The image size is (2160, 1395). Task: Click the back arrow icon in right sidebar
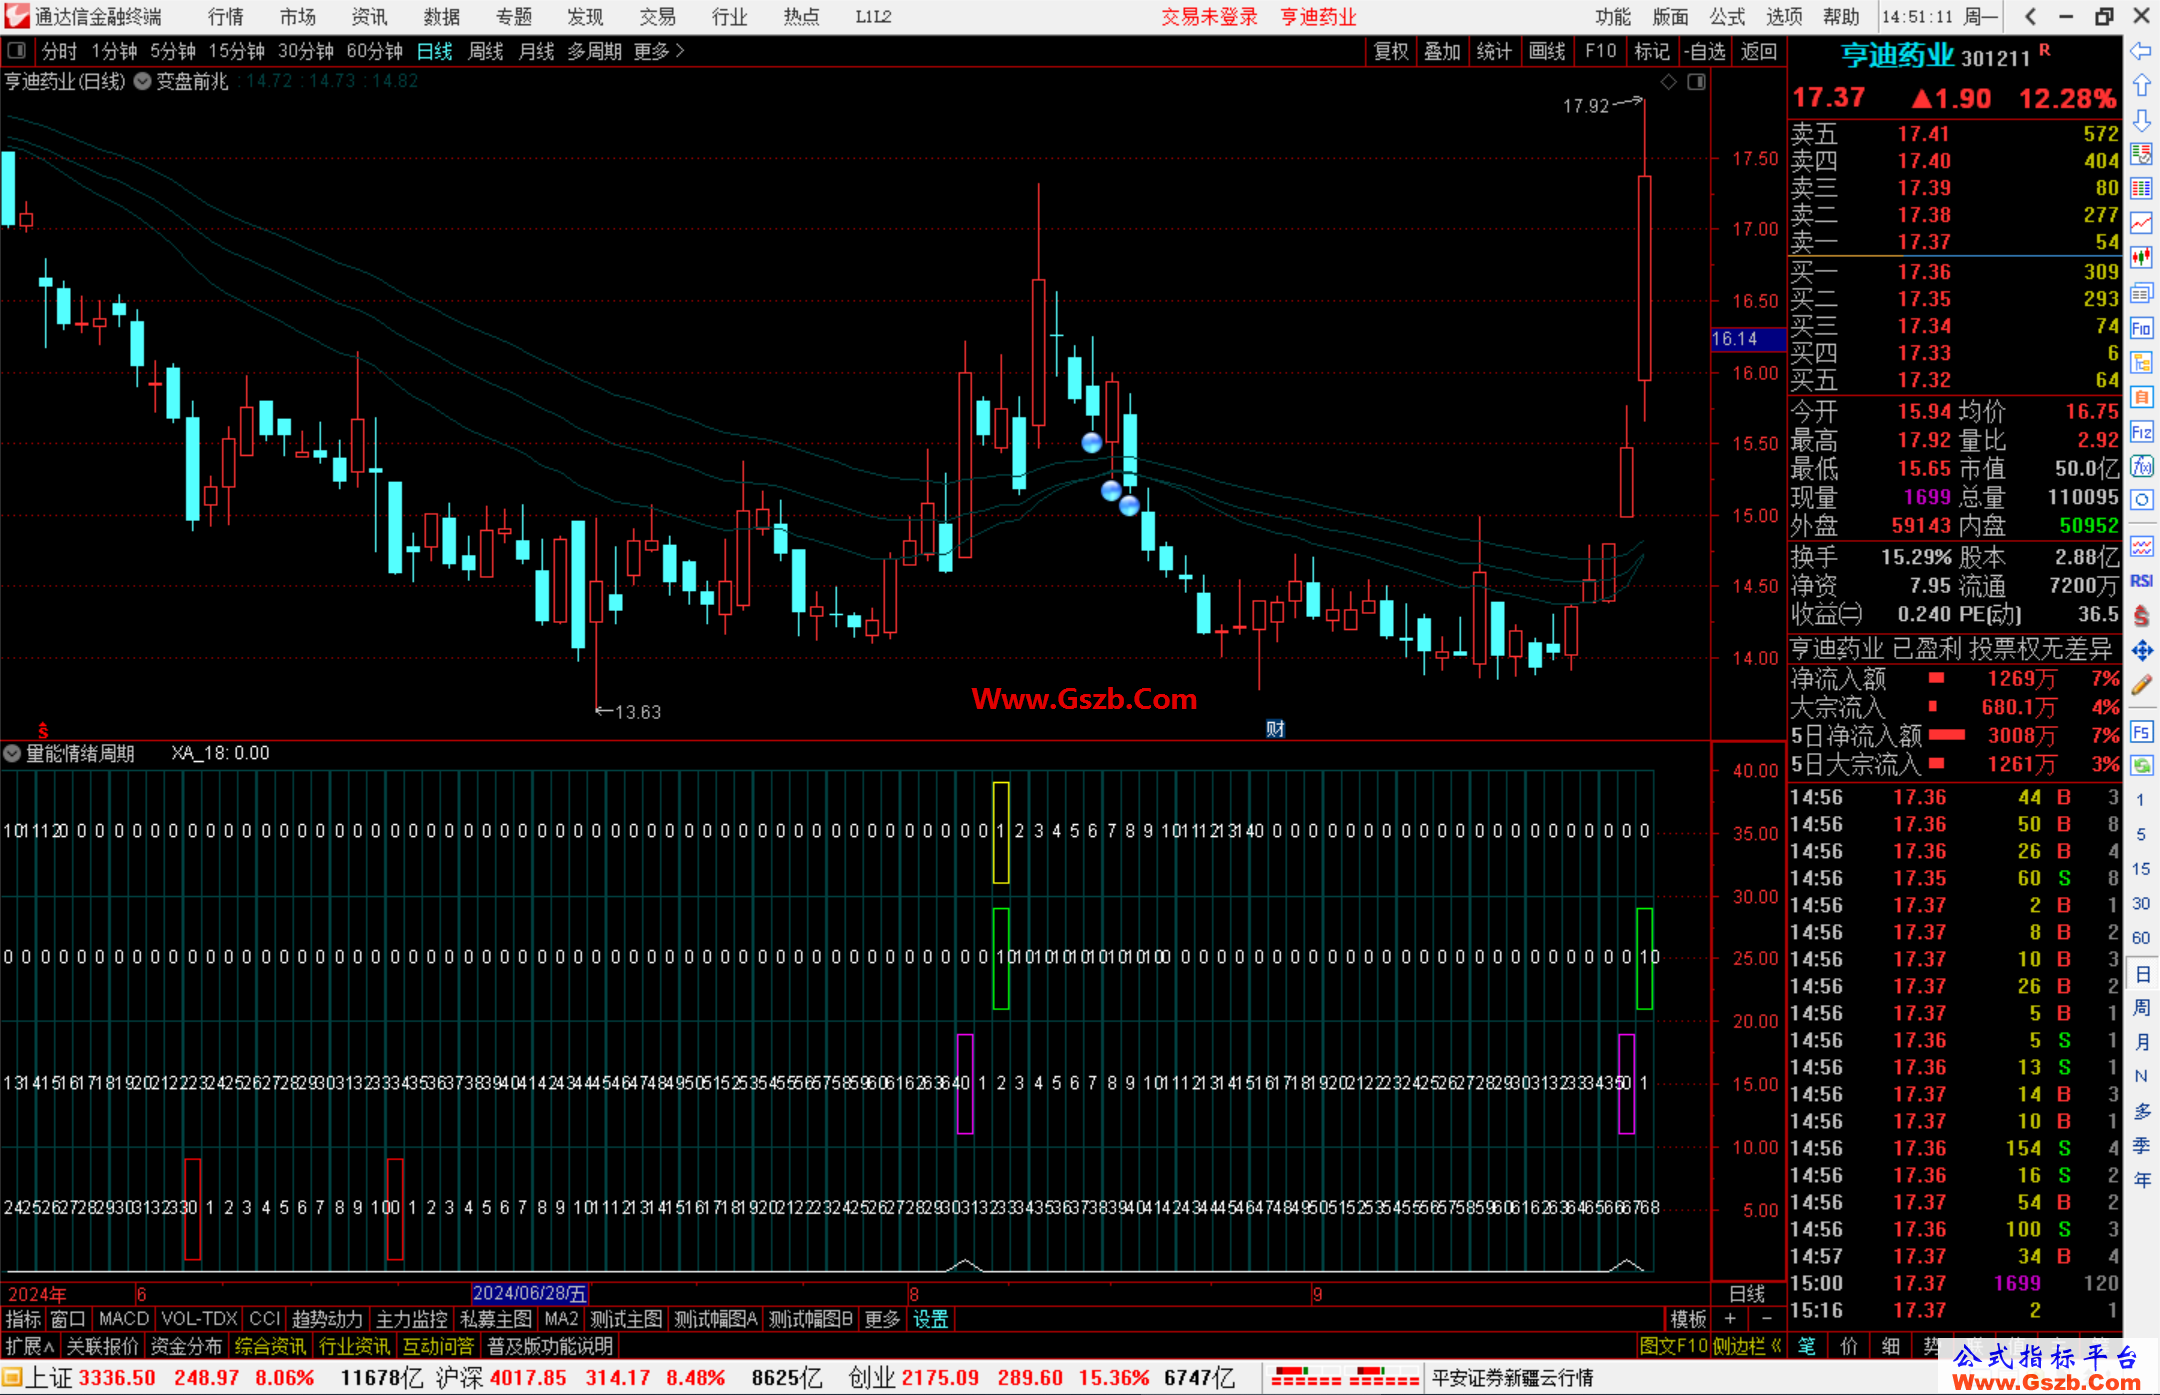tap(2141, 51)
